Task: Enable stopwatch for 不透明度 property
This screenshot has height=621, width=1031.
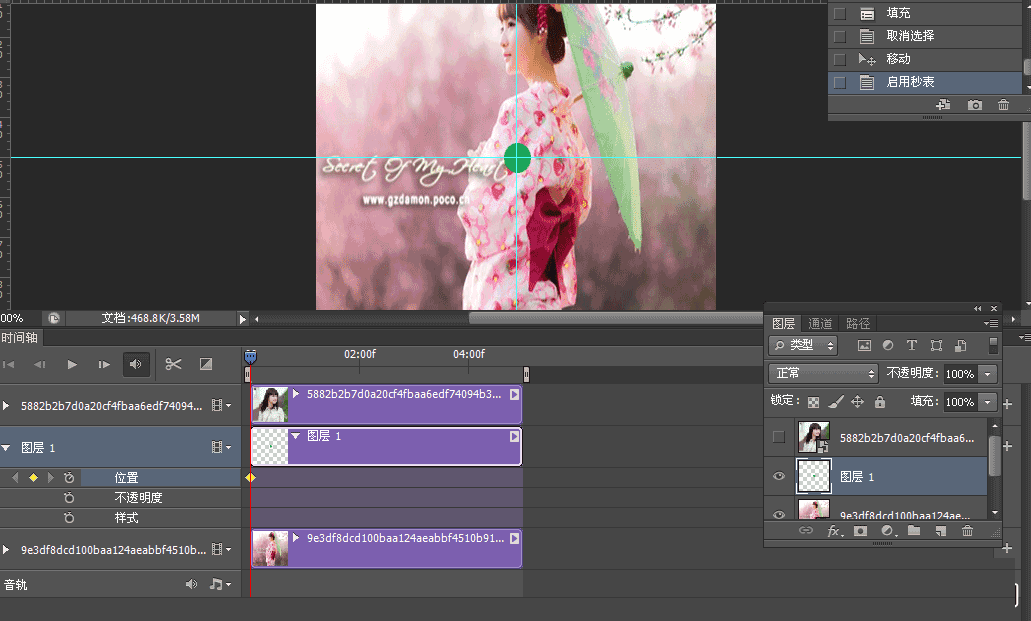Action: (69, 498)
